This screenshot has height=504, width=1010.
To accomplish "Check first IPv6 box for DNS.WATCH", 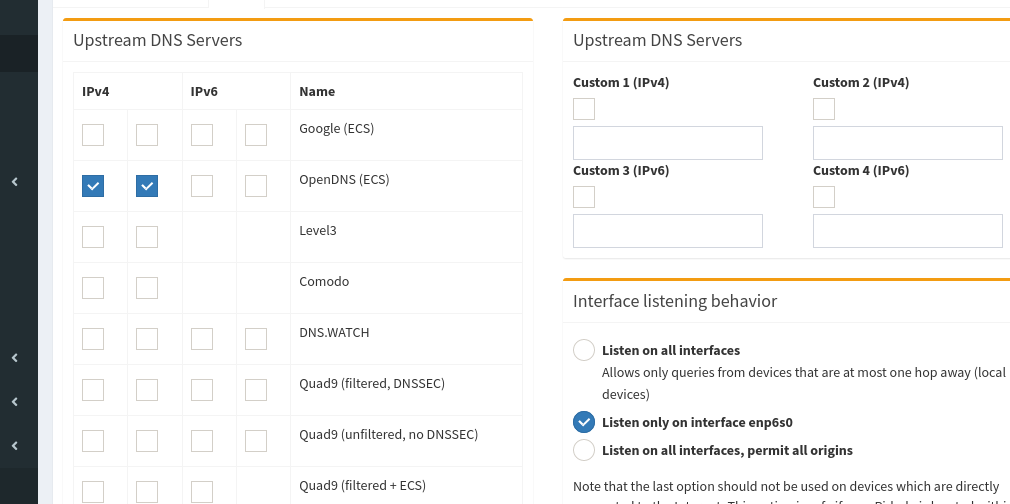I will click(202, 339).
